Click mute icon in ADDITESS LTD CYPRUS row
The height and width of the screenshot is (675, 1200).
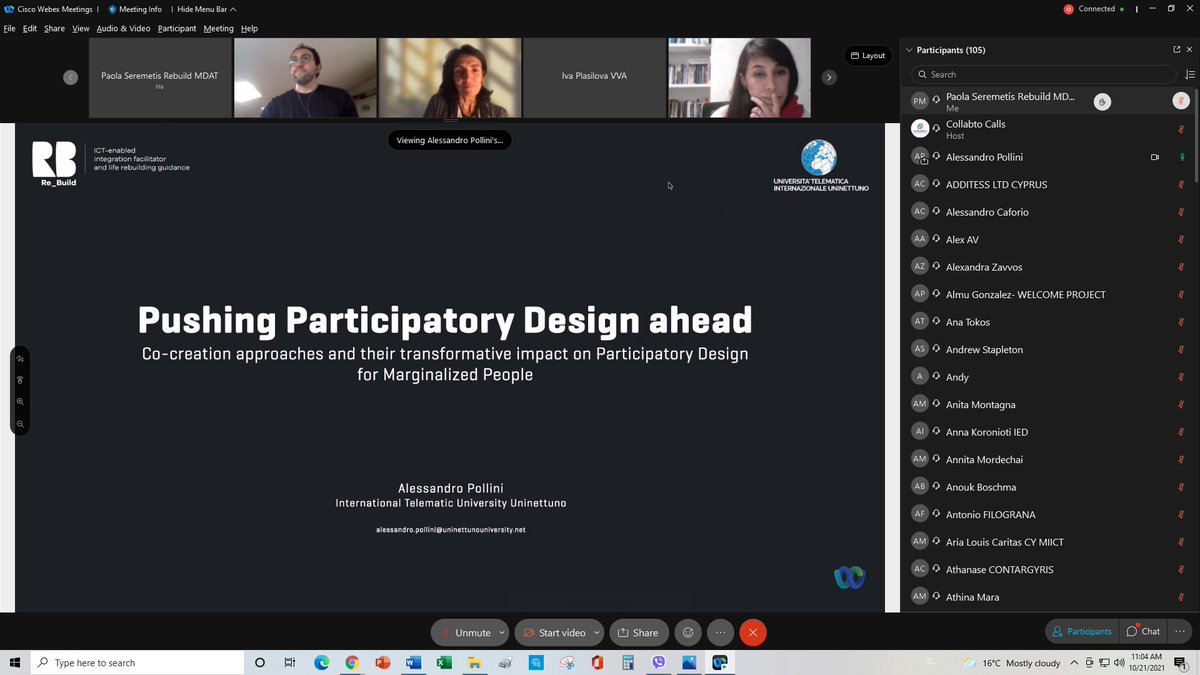click(x=1181, y=185)
